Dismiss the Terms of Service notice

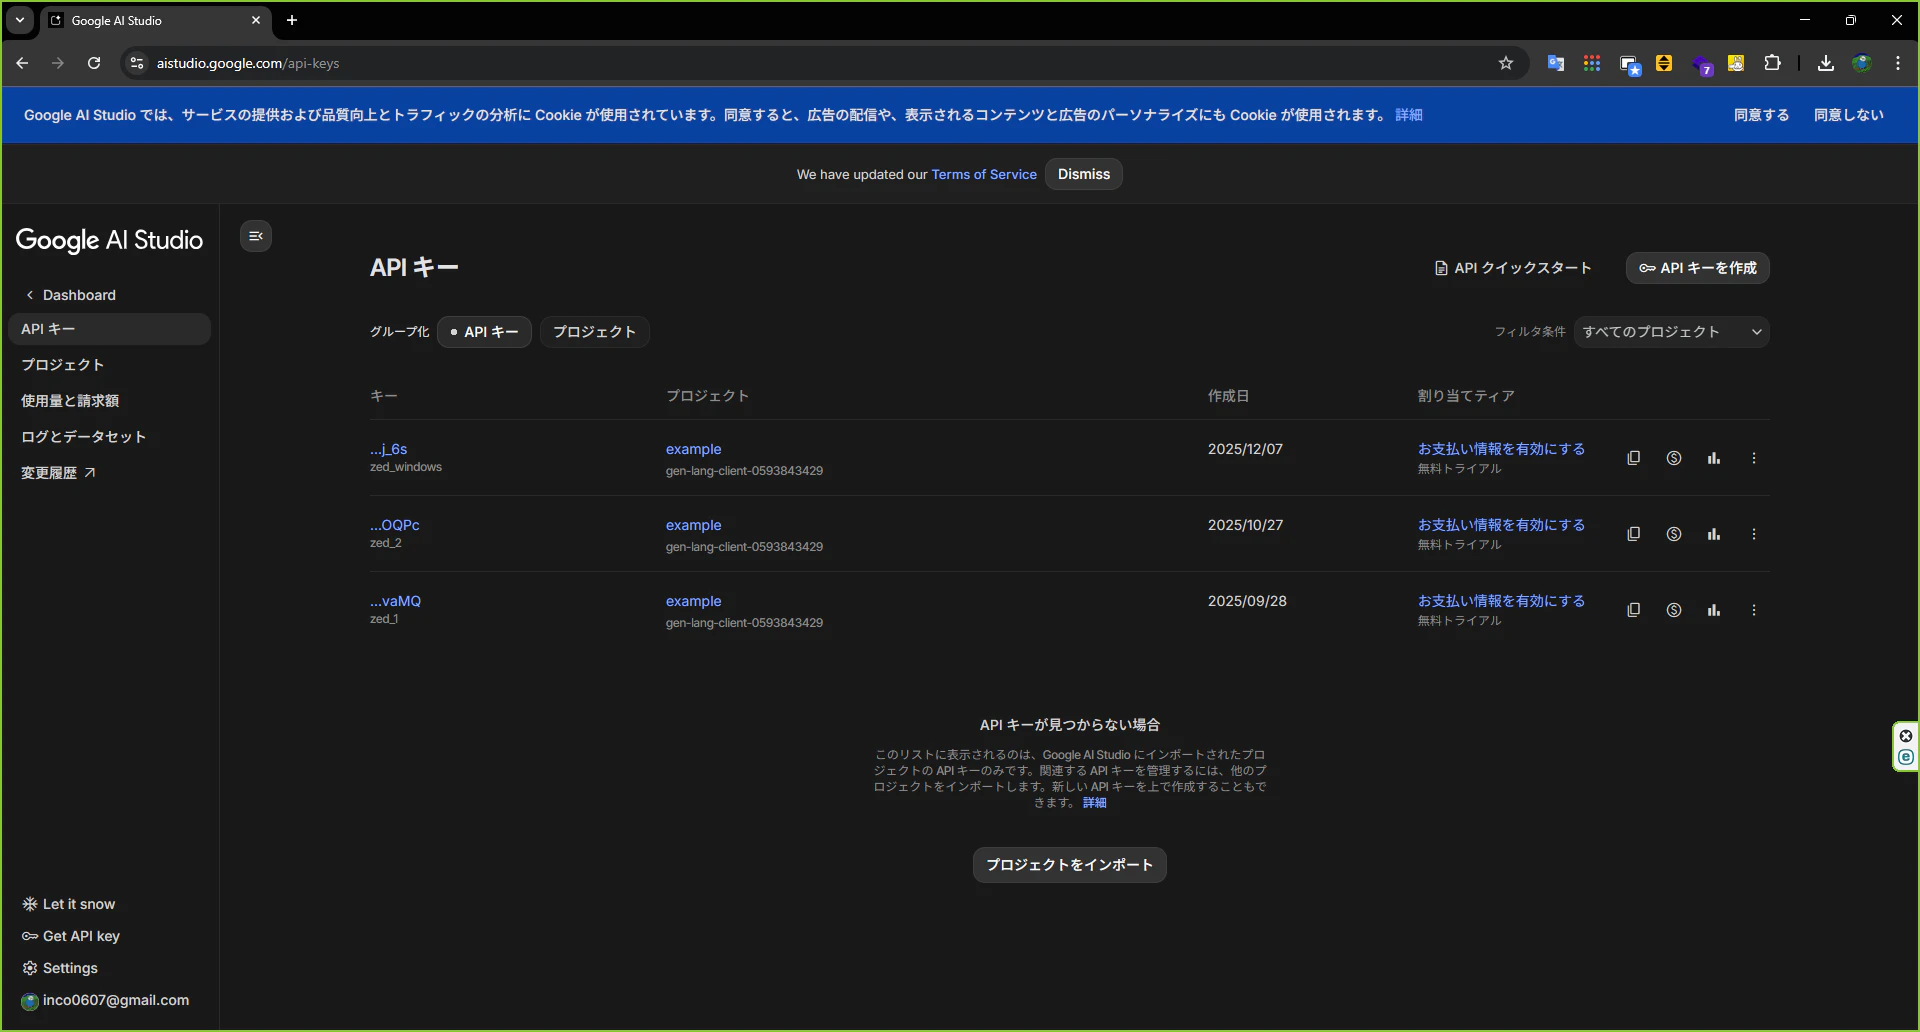pos(1083,174)
